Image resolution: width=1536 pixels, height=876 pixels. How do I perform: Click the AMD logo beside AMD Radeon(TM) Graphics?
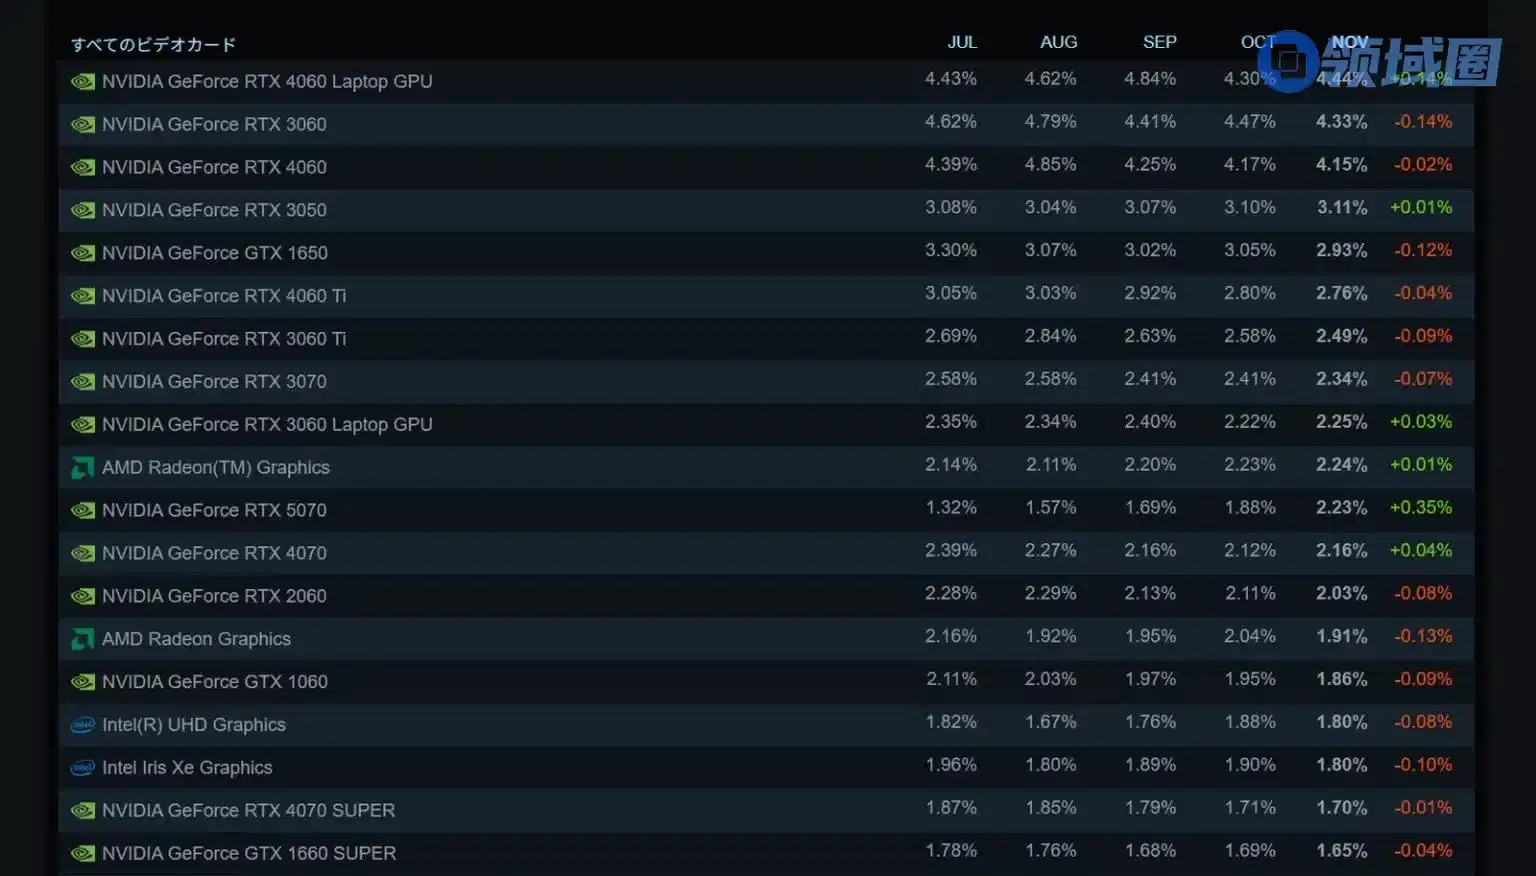pos(83,468)
